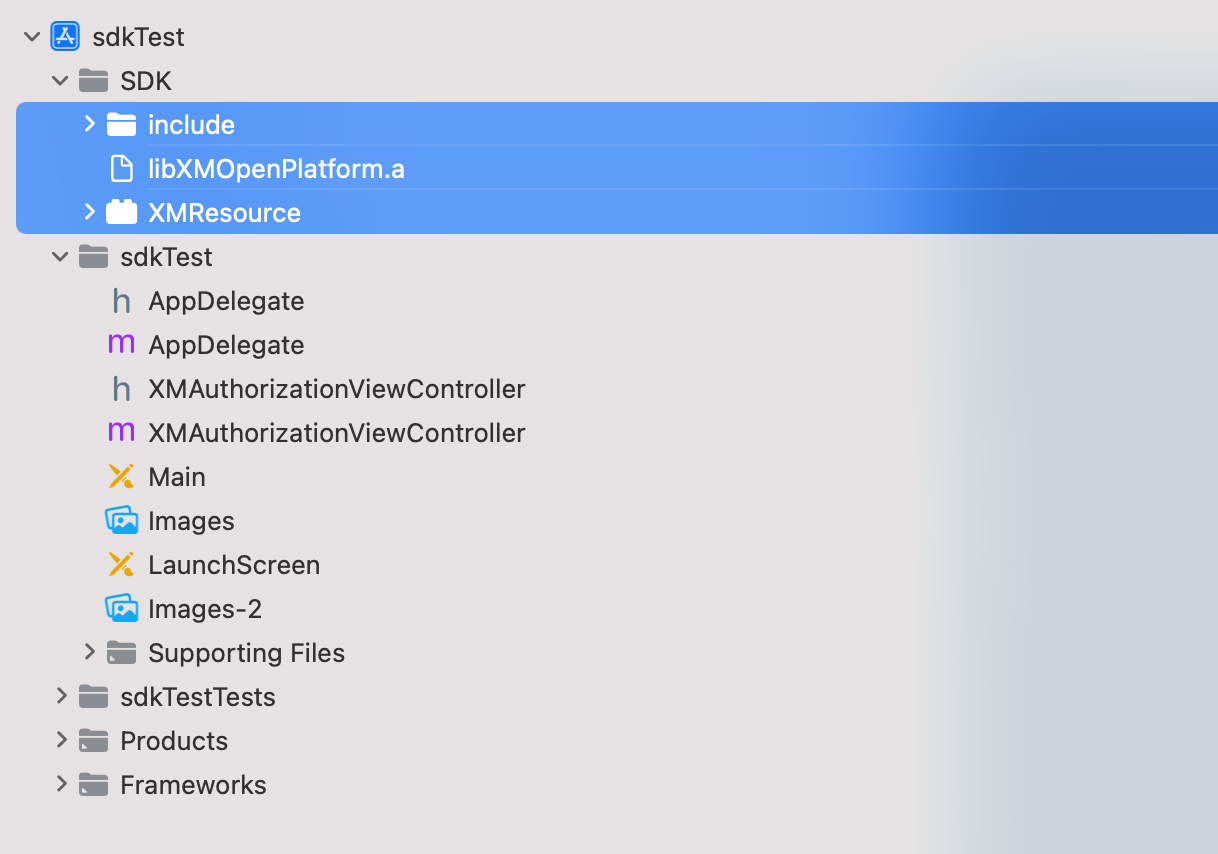Expand the Products group

point(61,740)
